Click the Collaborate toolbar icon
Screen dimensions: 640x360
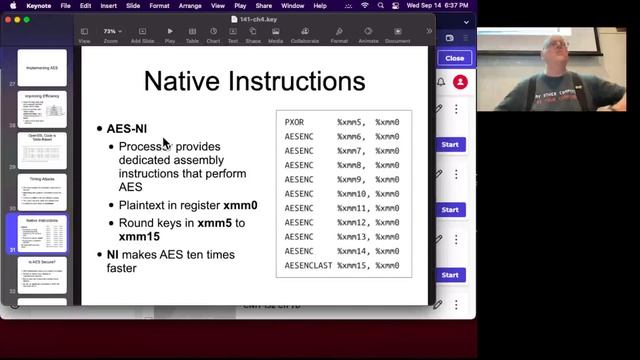pyautogui.click(x=305, y=35)
